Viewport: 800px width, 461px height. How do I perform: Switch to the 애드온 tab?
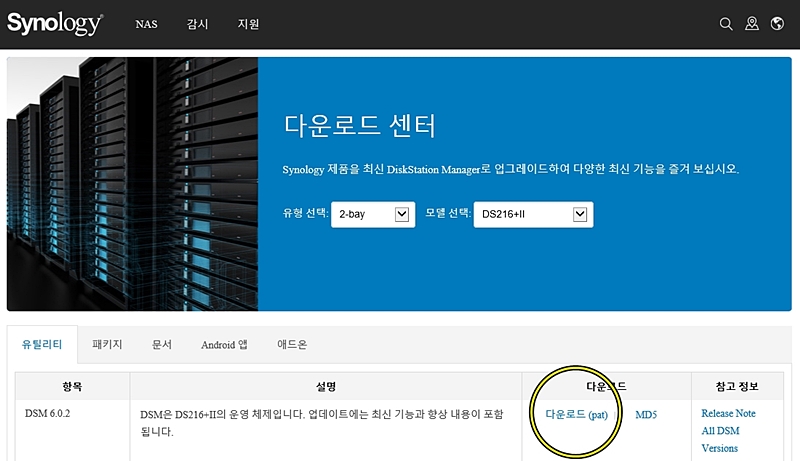click(x=292, y=344)
